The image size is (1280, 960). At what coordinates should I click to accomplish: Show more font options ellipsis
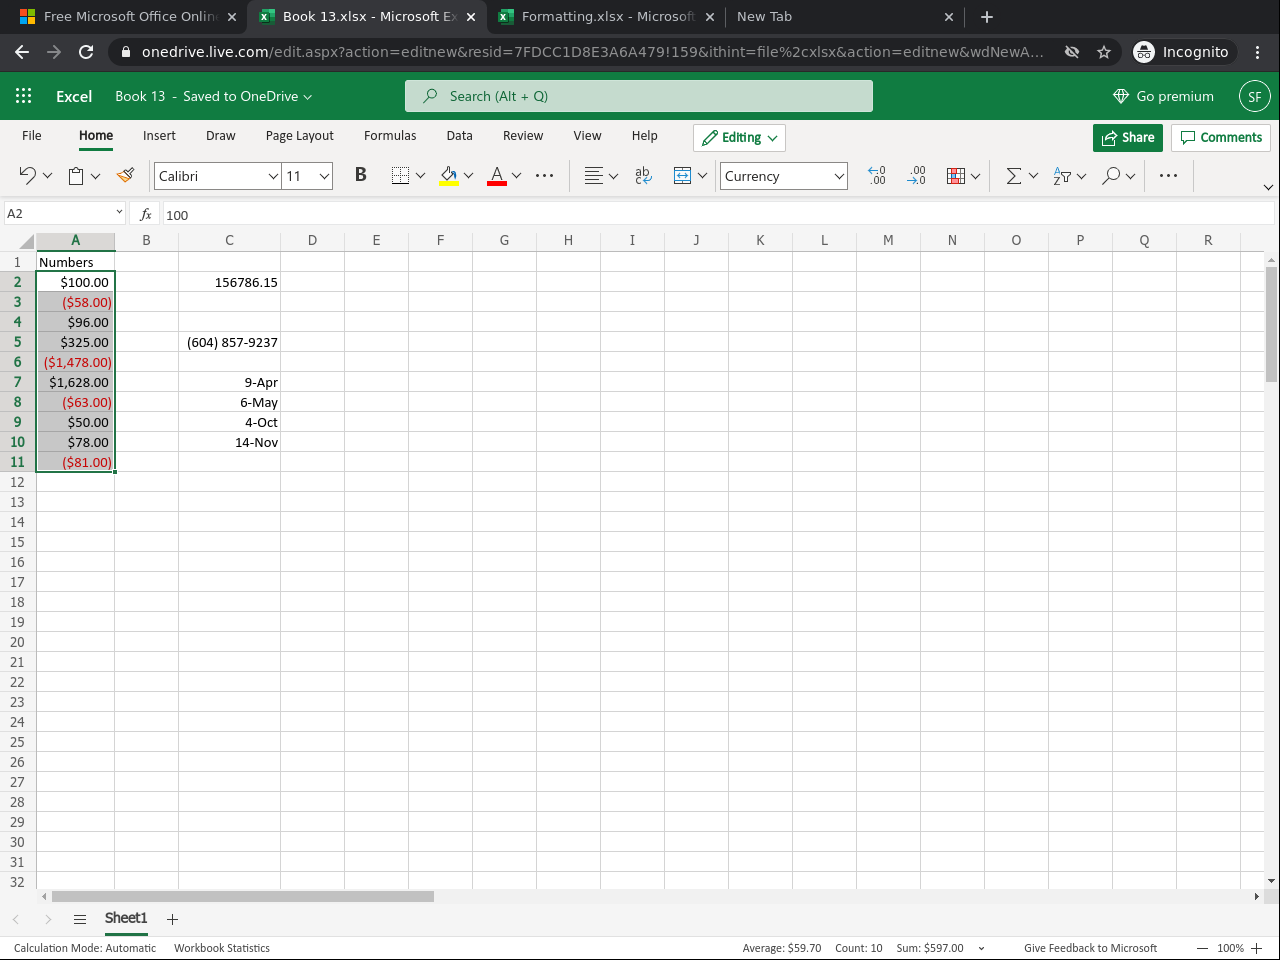coord(545,176)
